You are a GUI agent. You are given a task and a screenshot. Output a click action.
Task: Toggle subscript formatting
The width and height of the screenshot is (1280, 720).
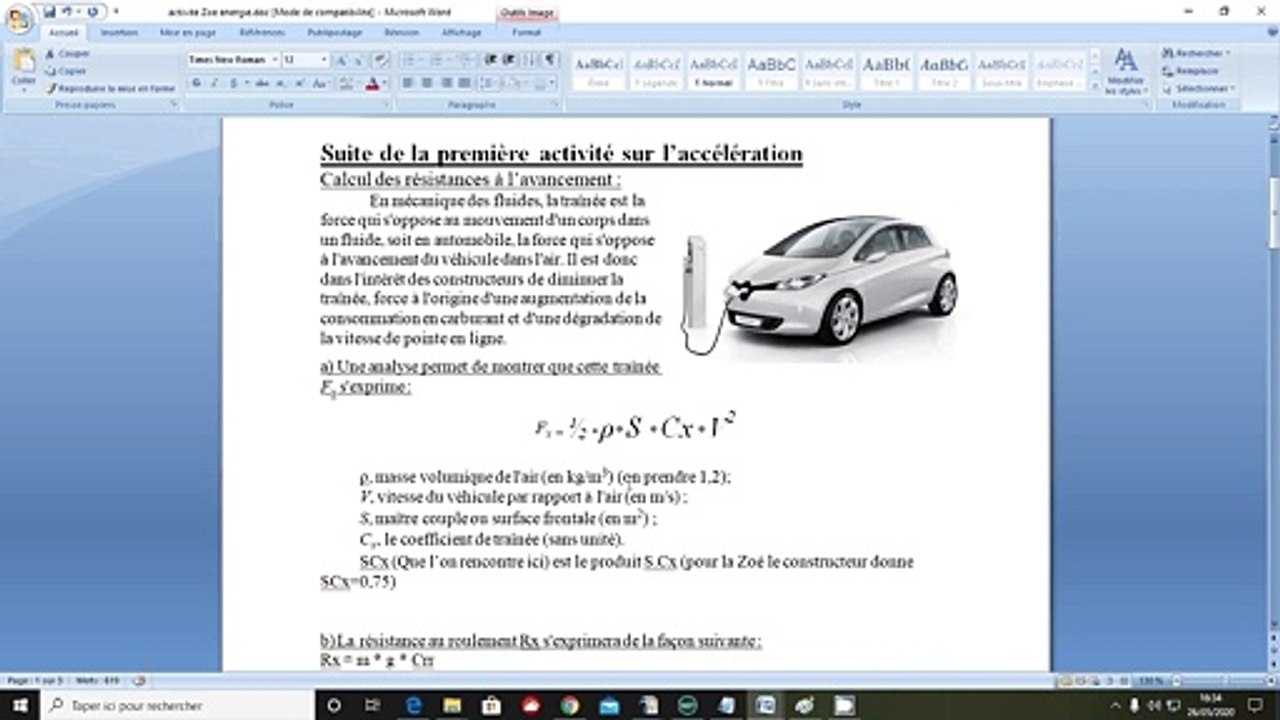tap(280, 83)
